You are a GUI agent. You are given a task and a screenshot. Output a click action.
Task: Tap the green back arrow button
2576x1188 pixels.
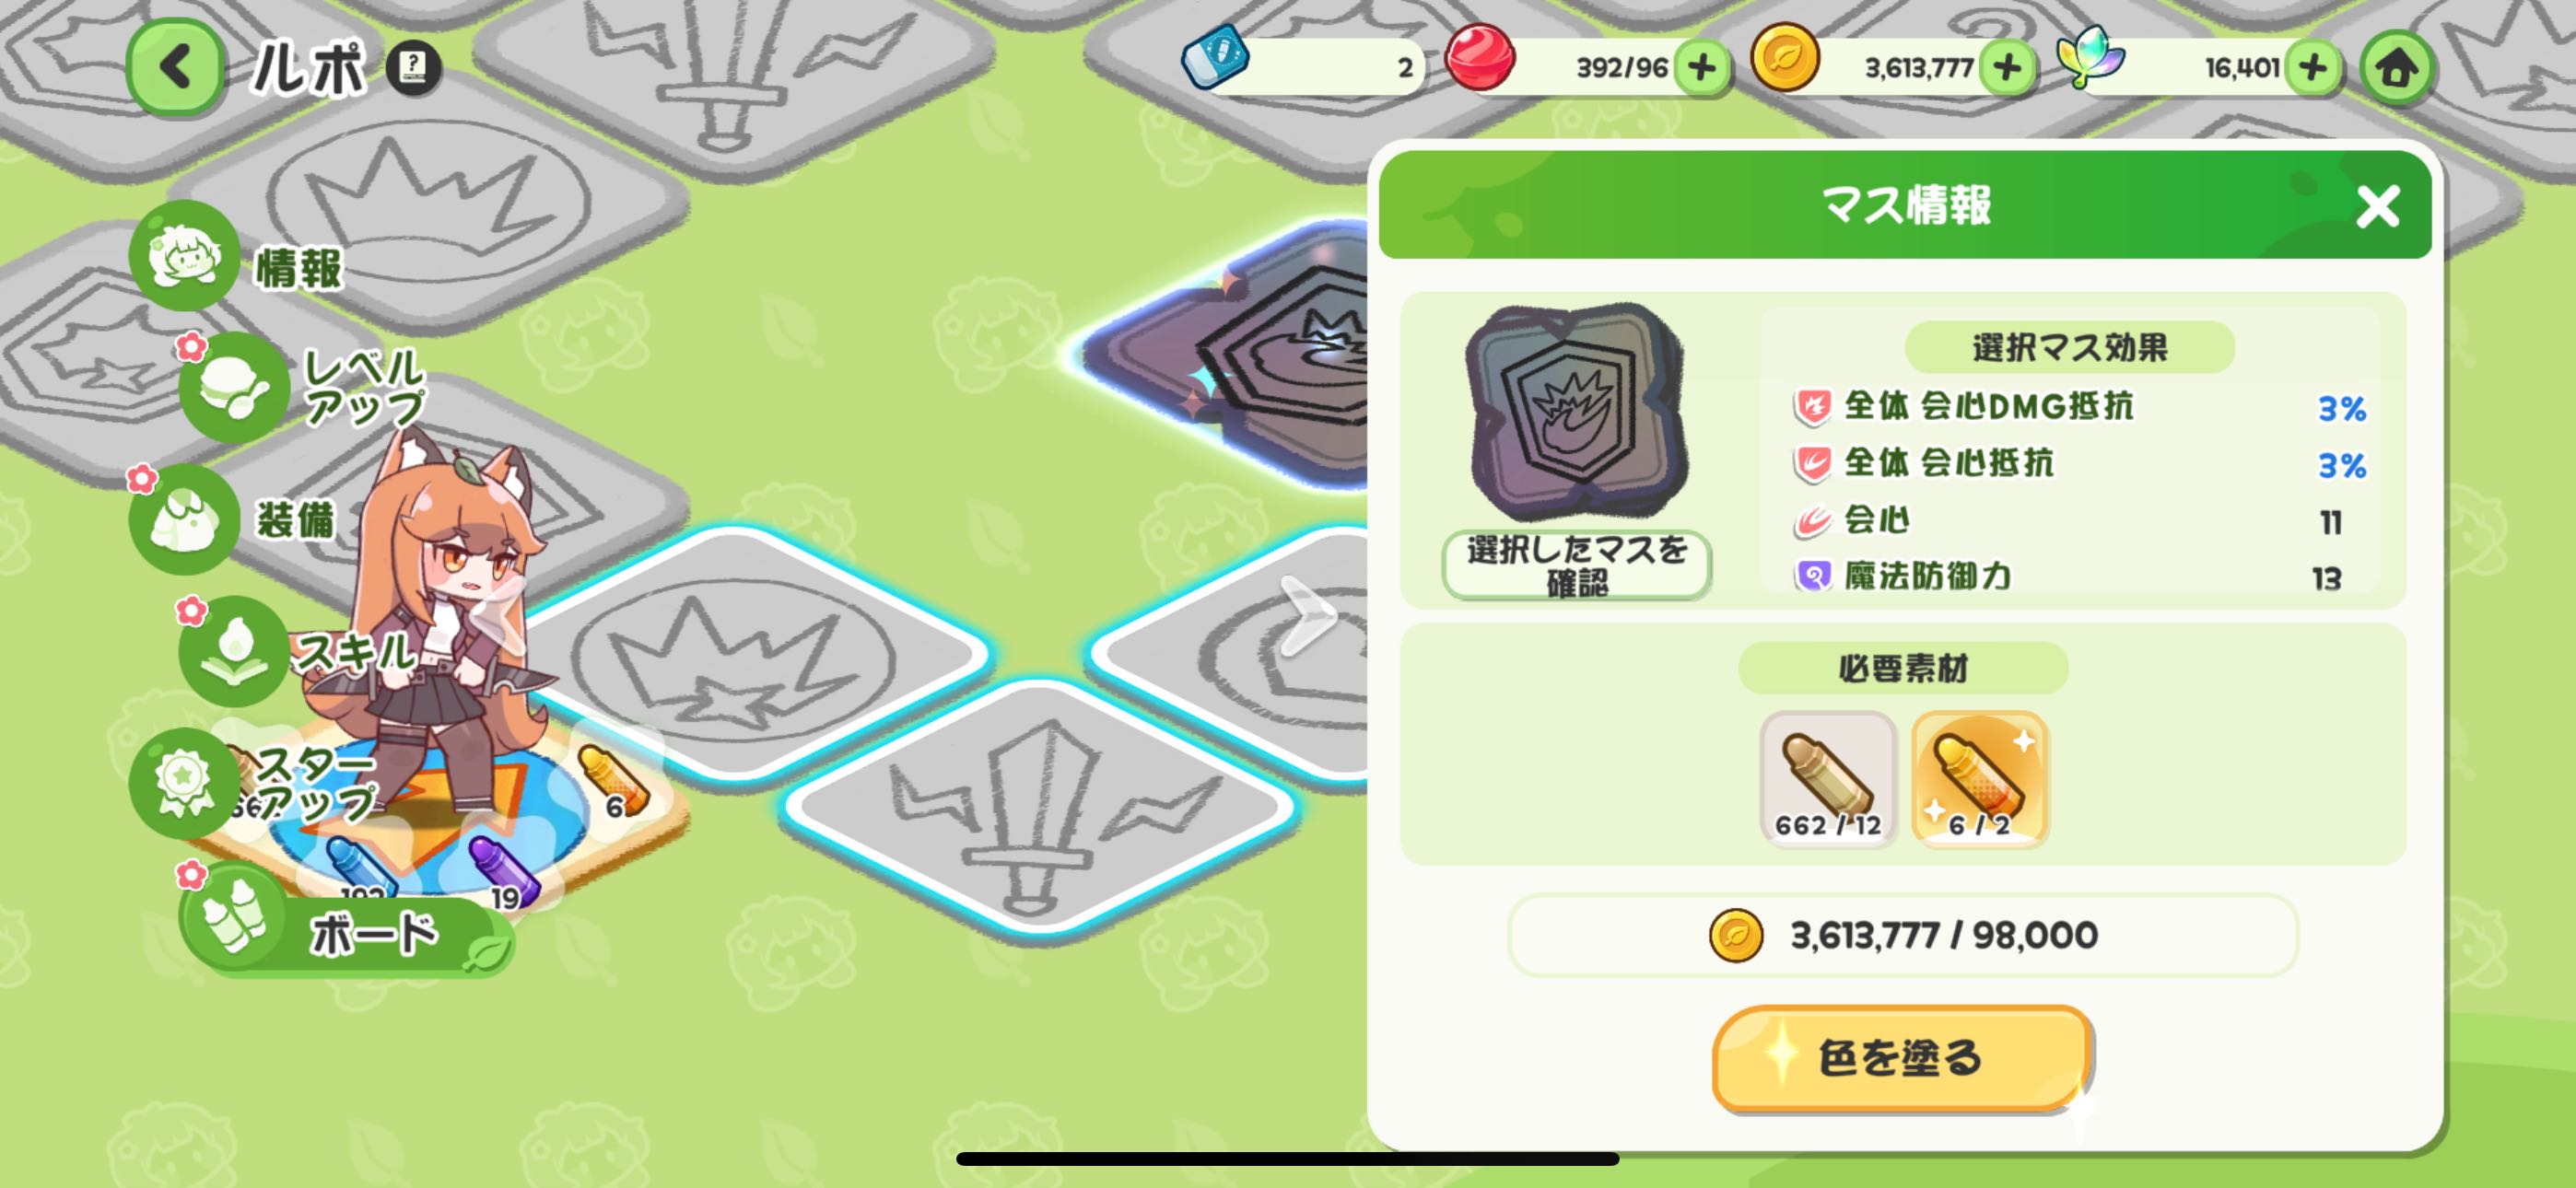coord(175,67)
